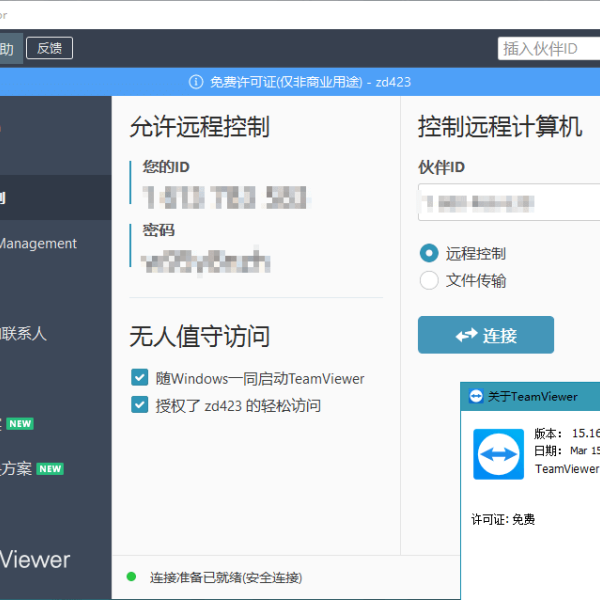This screenshot has height=600, width=600.
Task: Toggle 随Windows一同启动TeamViewer checkbox
Action: [140, 378]
